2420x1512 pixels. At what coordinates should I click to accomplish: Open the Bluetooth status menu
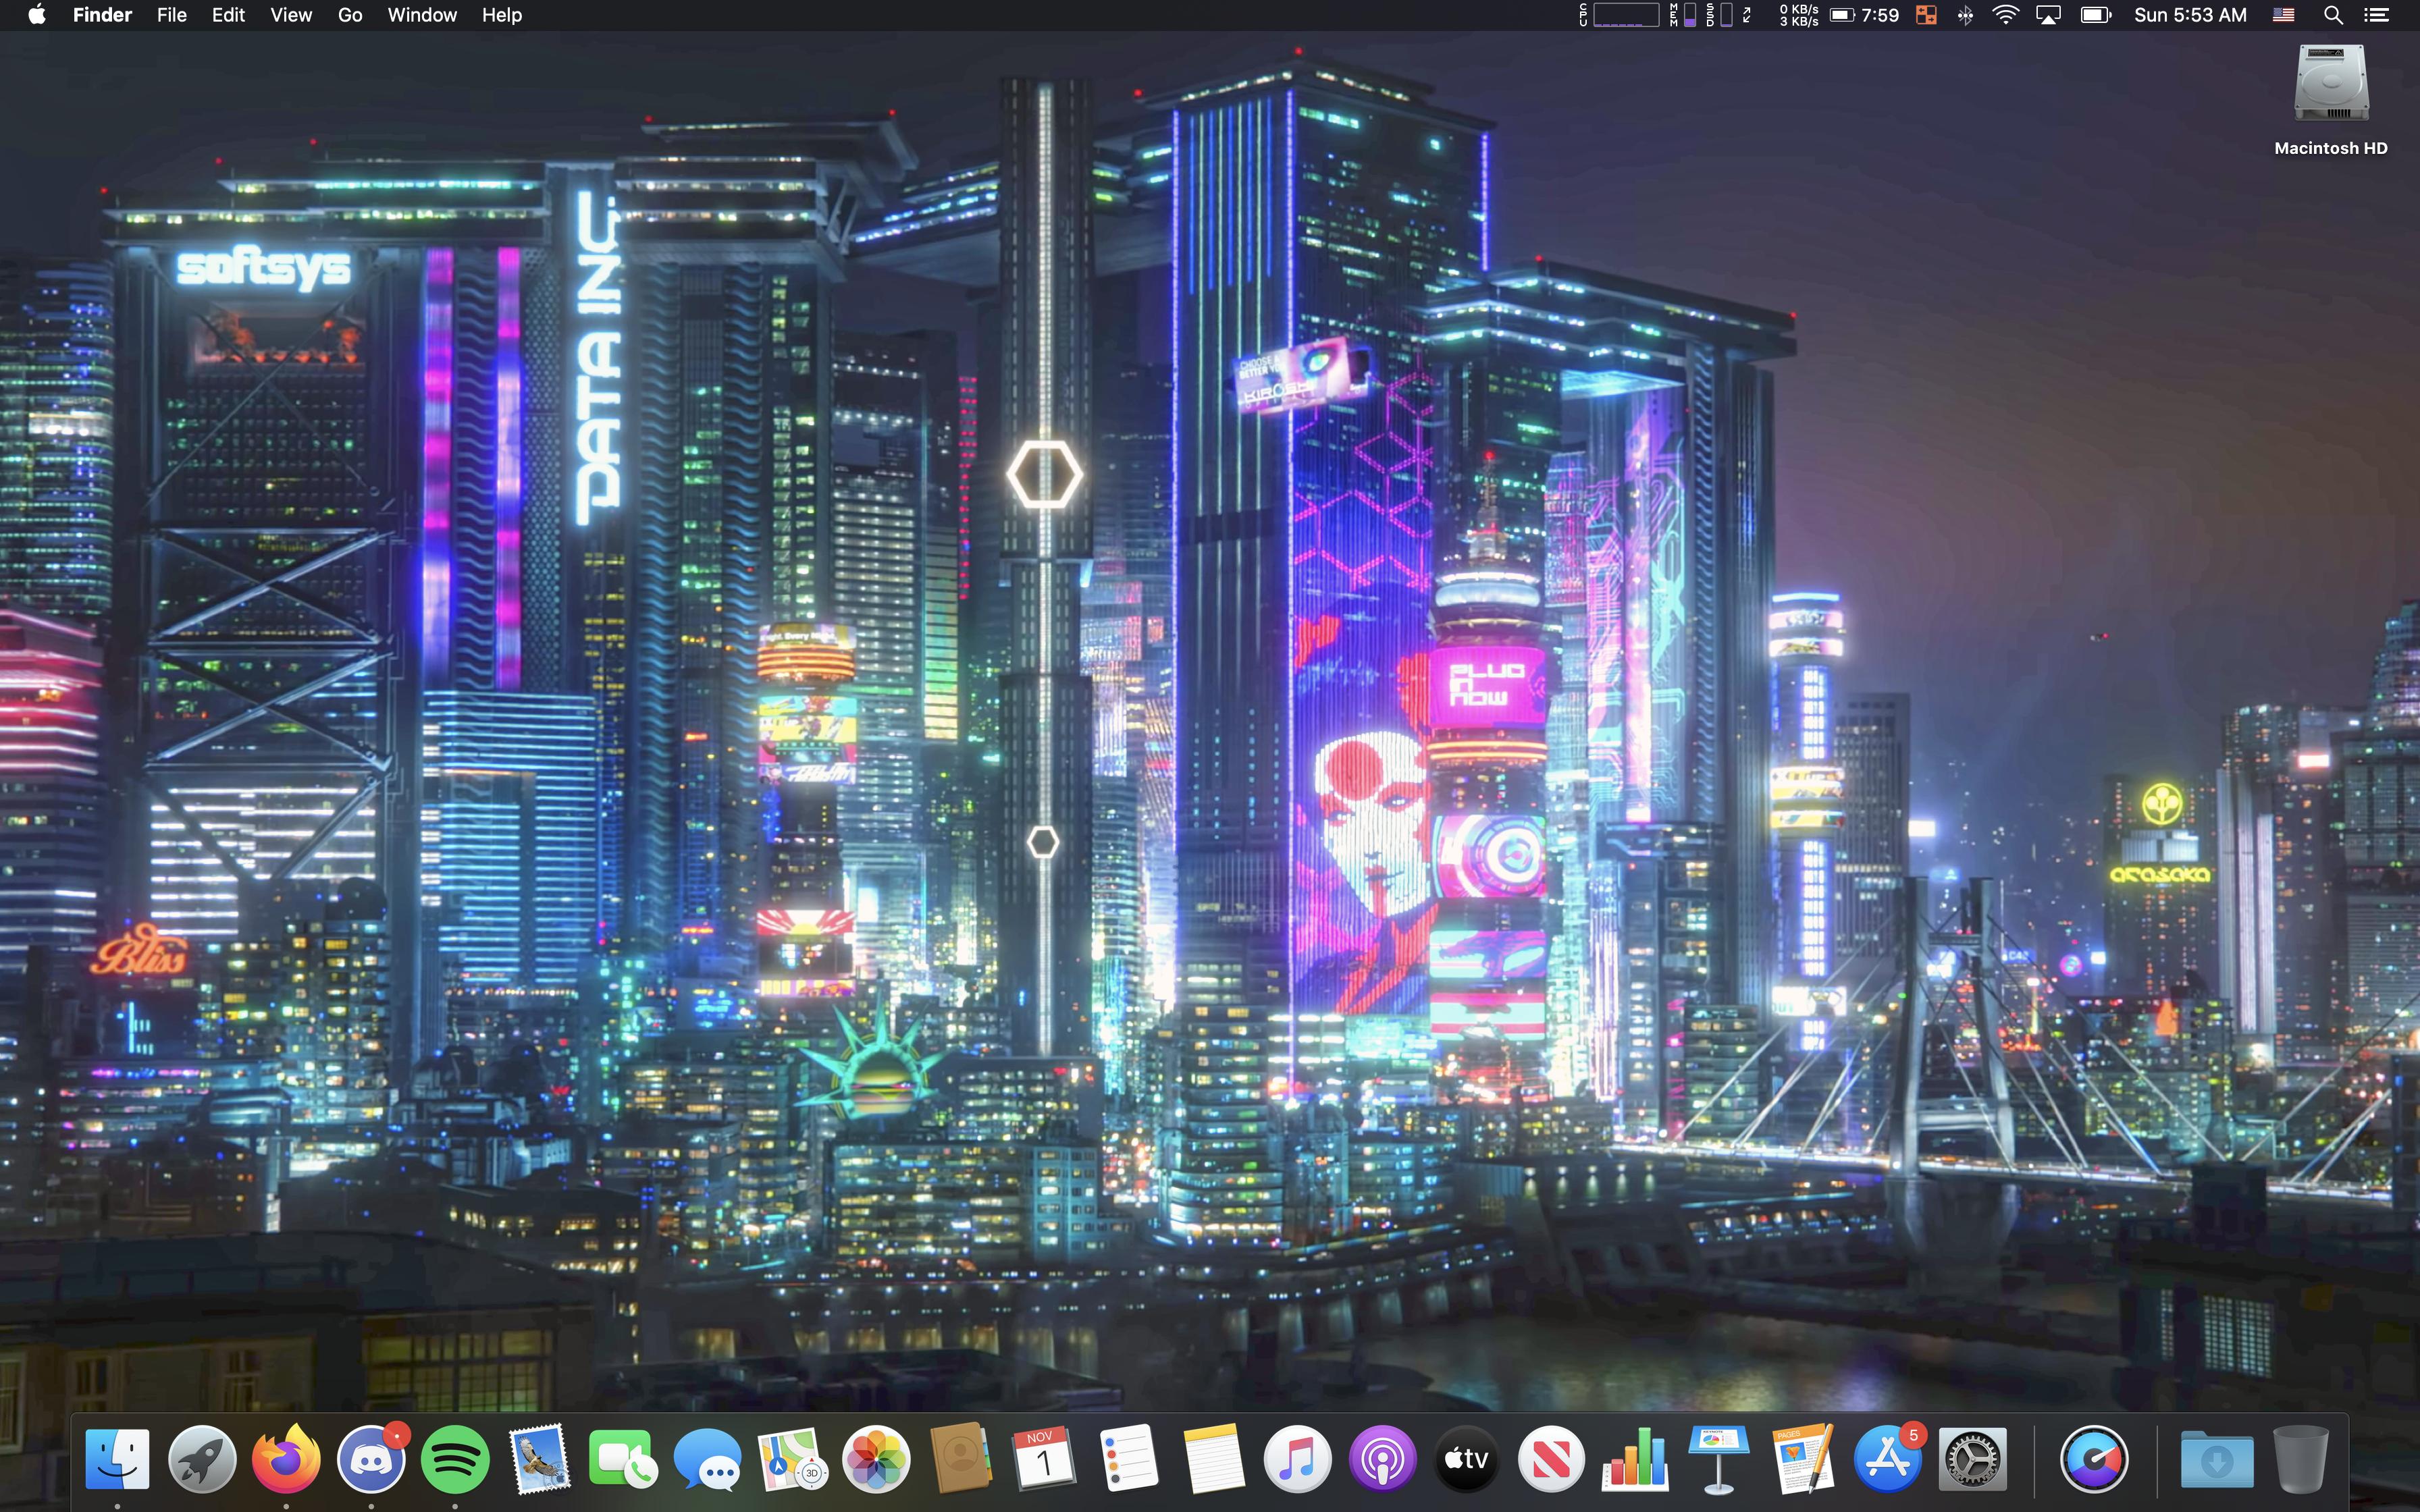[1965, 15]
